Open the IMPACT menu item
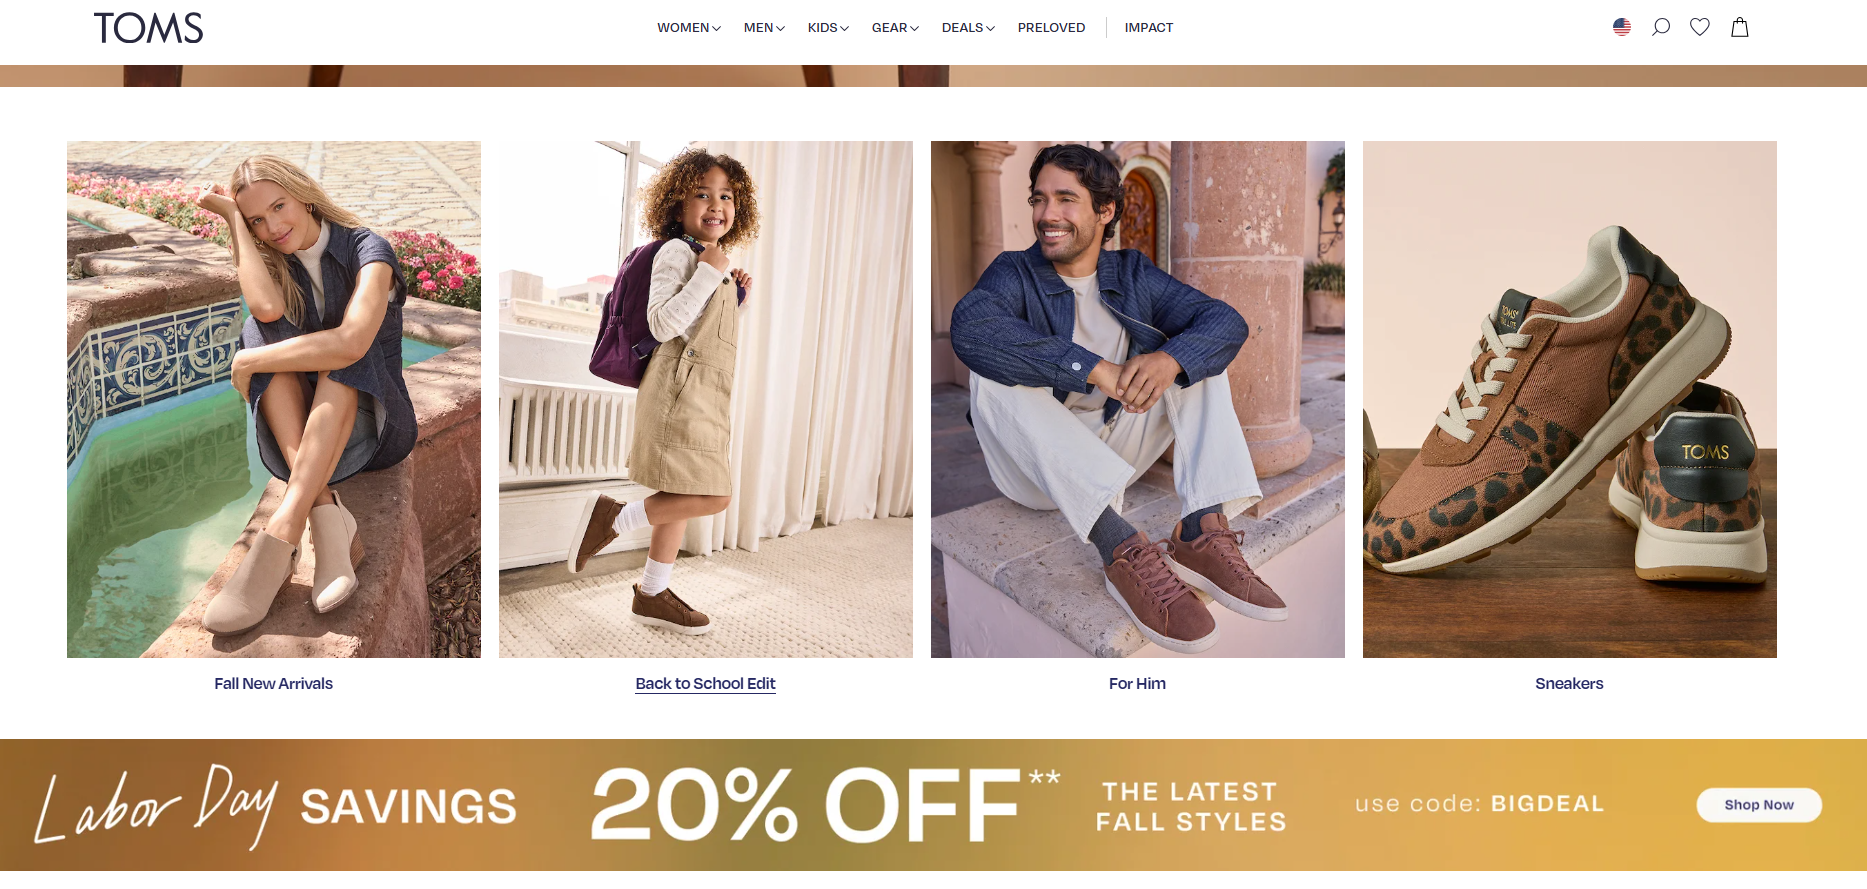Screen dimensions: 1867x889 coord(1149,28)
